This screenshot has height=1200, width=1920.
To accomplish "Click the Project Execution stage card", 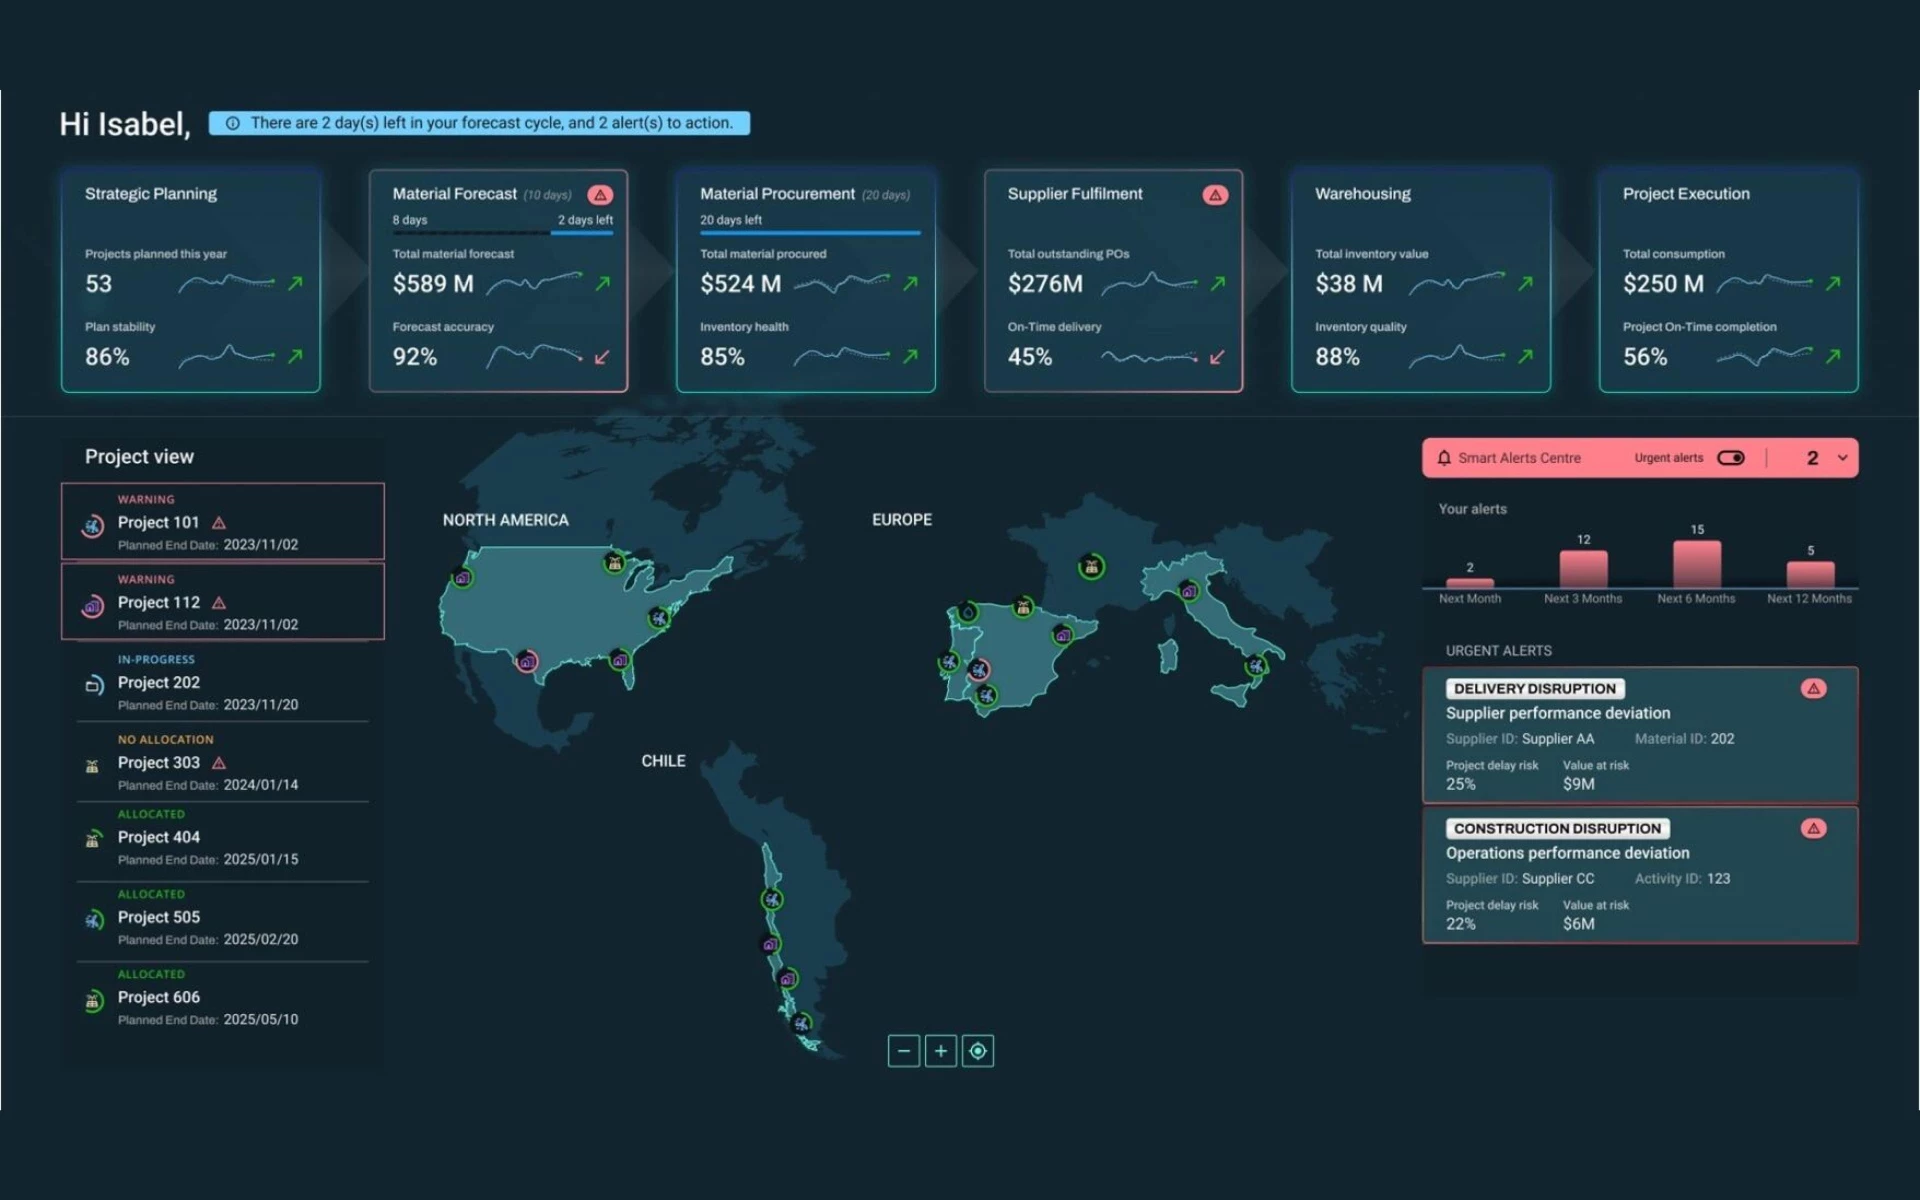I will click(x=1728, y=281).
